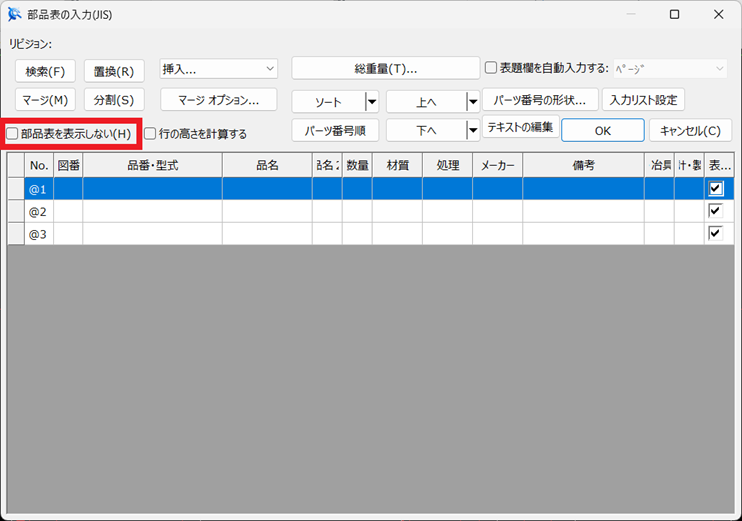742x521 pixels.
Task: Click the application icon in title bar
Action: [15, 15]
